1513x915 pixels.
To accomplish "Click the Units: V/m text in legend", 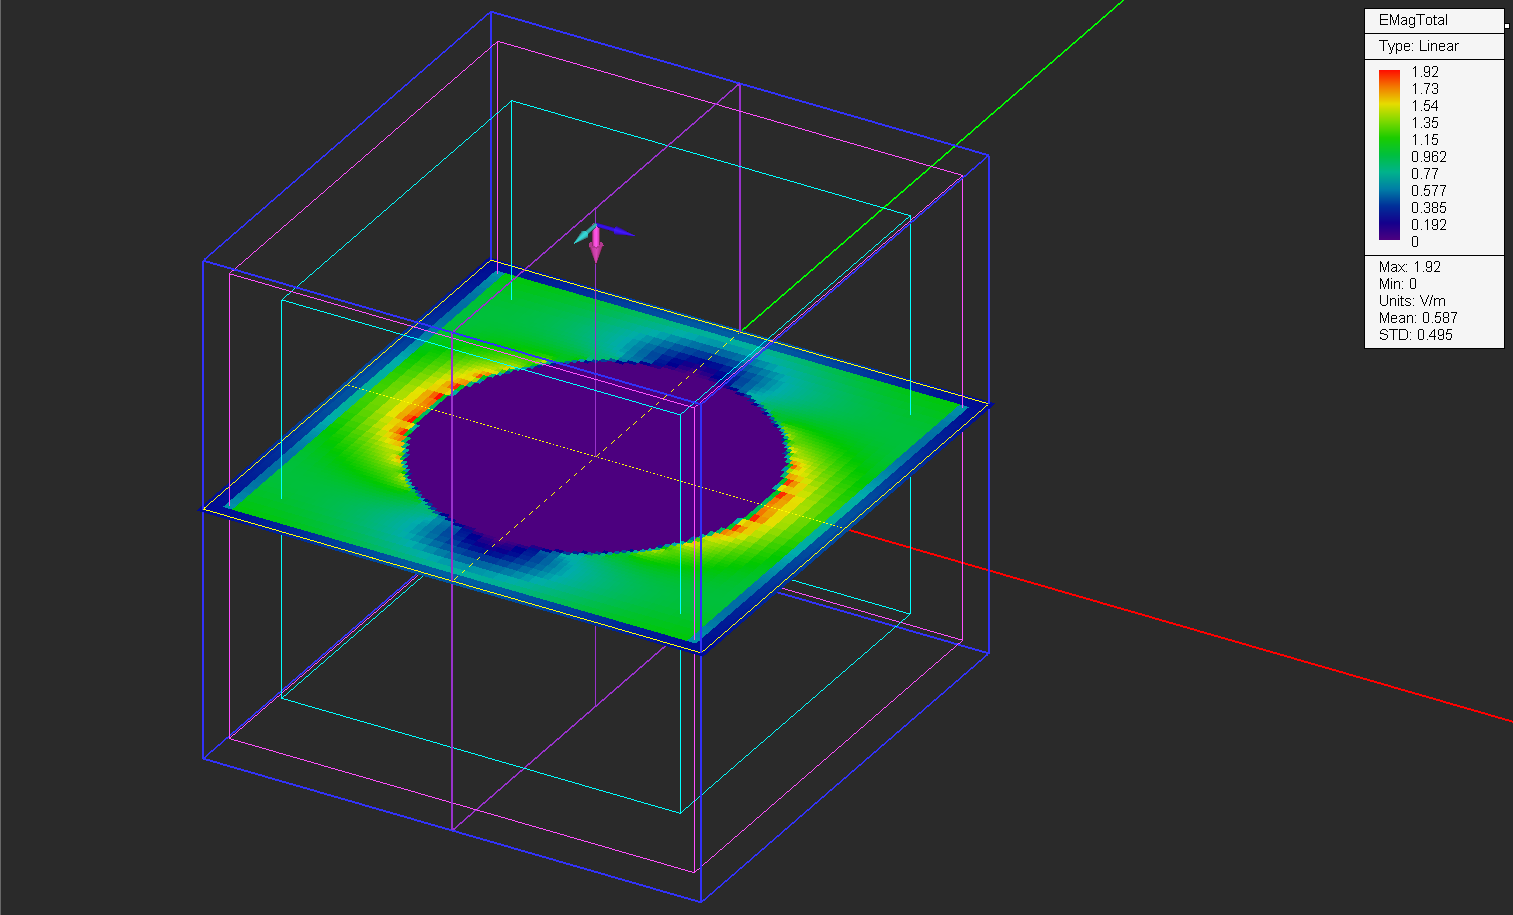I will click(1411, 301).
